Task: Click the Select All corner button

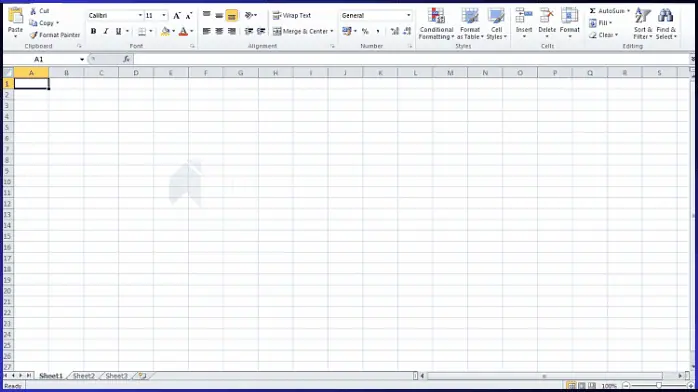Action: 8,73
